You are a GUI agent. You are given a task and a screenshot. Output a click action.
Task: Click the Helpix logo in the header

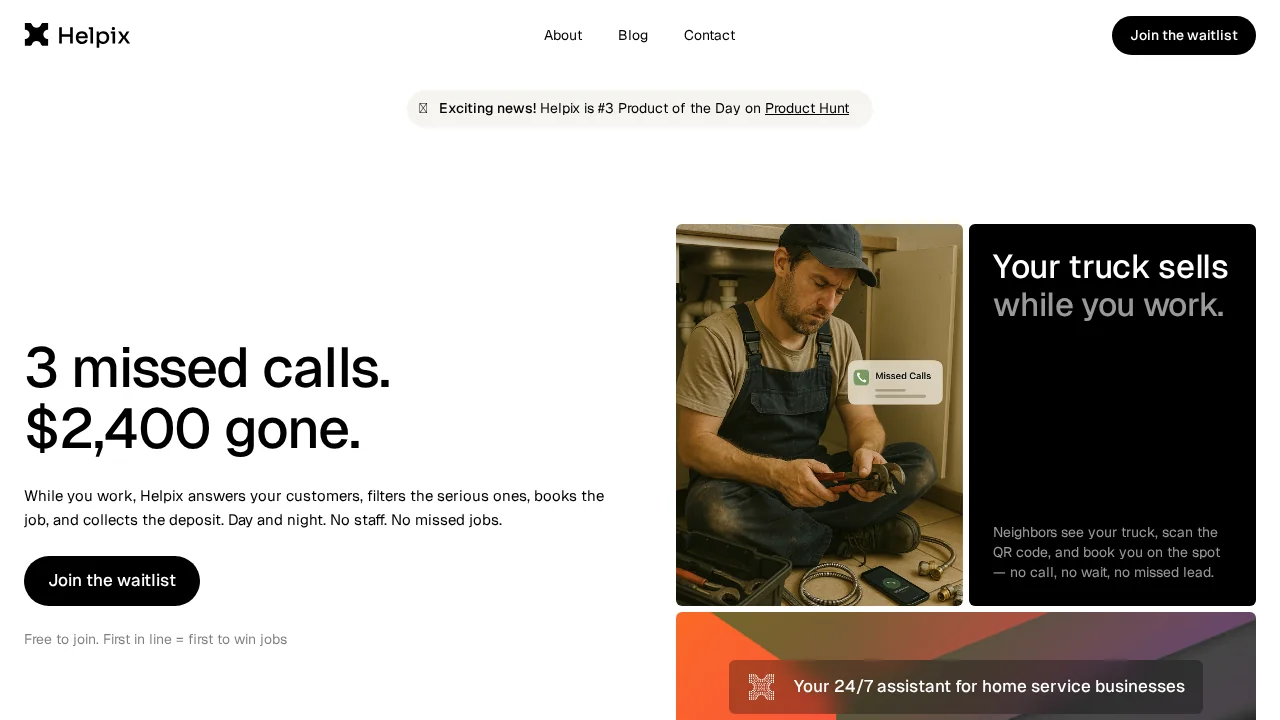pos(77,35)
